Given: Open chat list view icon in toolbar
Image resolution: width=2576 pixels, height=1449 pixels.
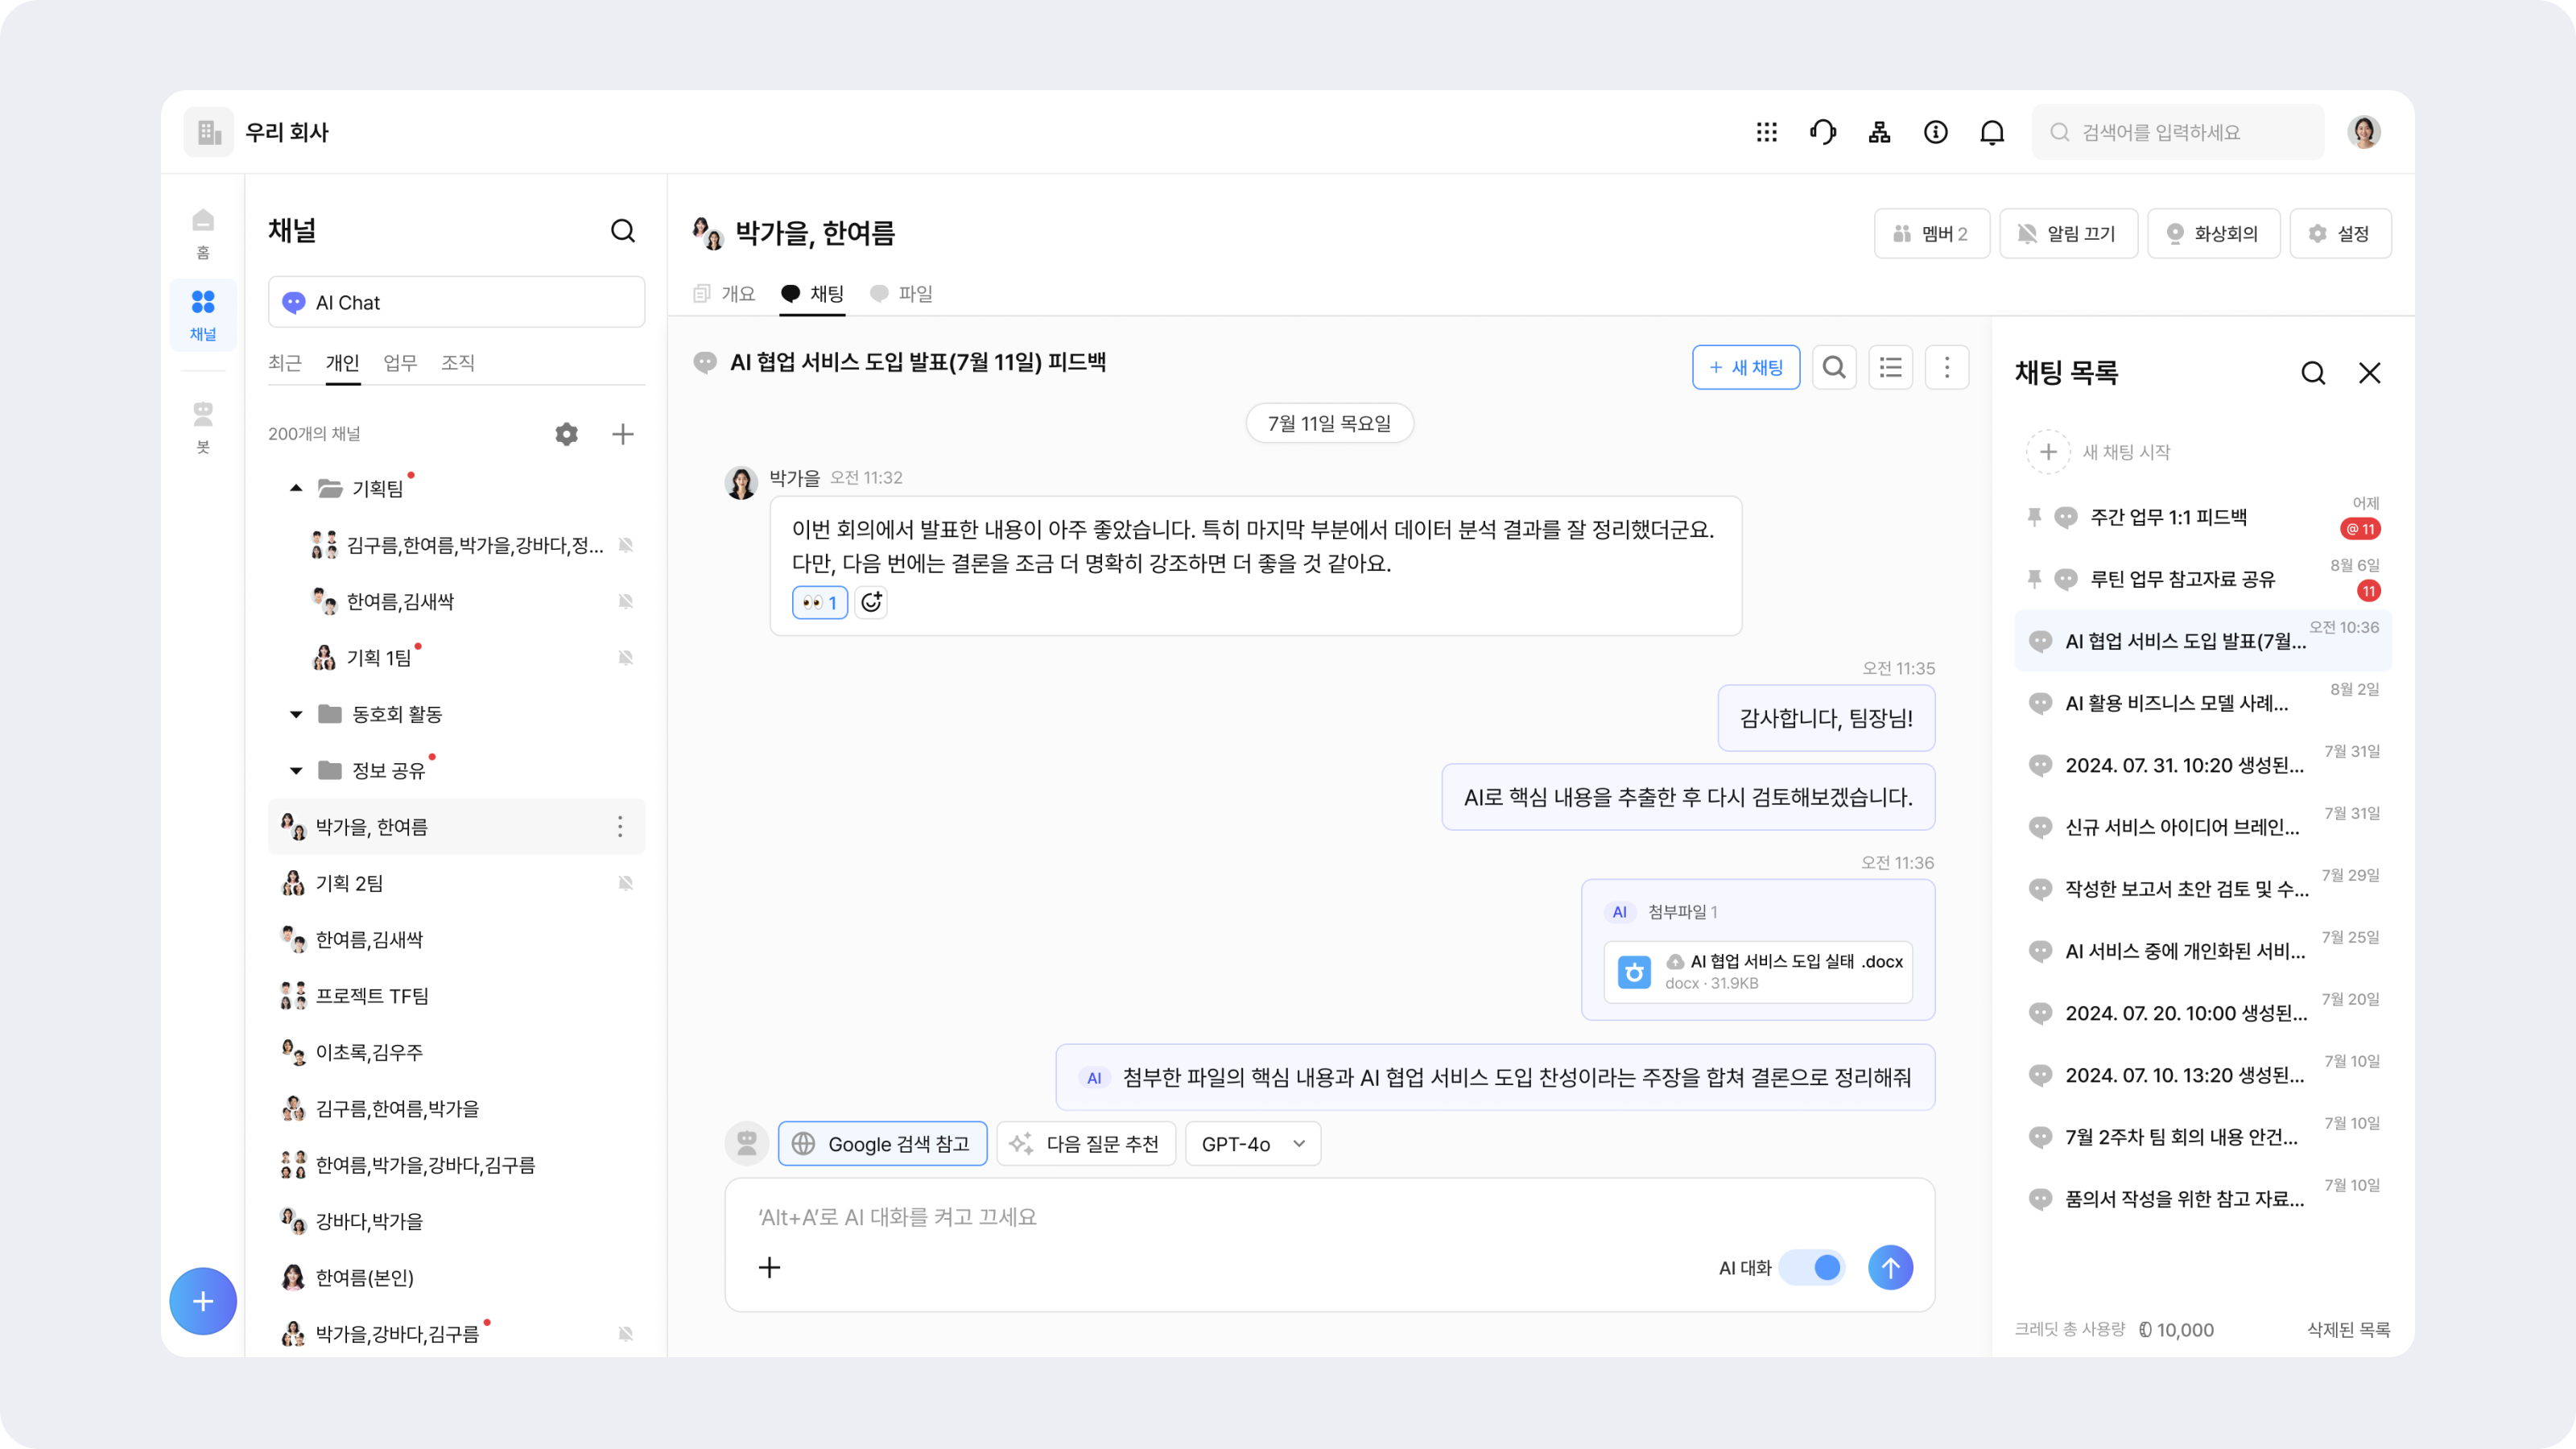Looking at the screenshot, I should point(1890,367).
